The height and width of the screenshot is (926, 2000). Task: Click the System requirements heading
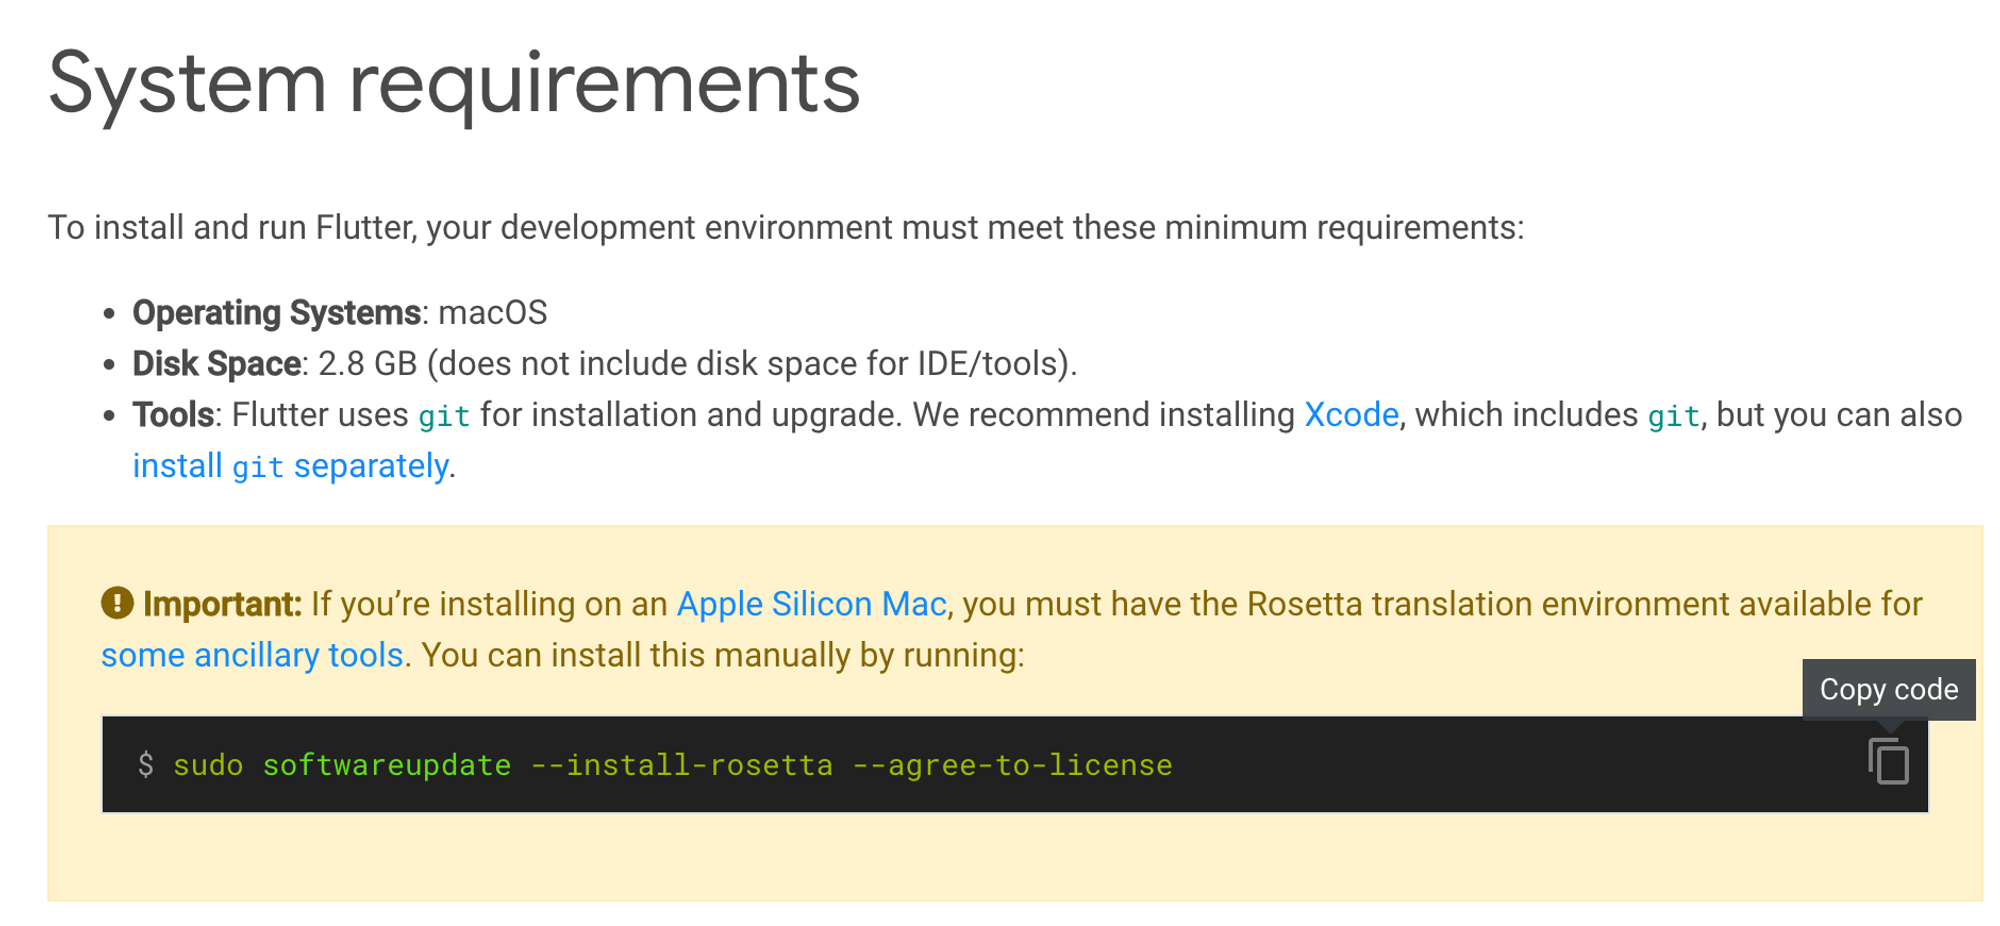453,84
